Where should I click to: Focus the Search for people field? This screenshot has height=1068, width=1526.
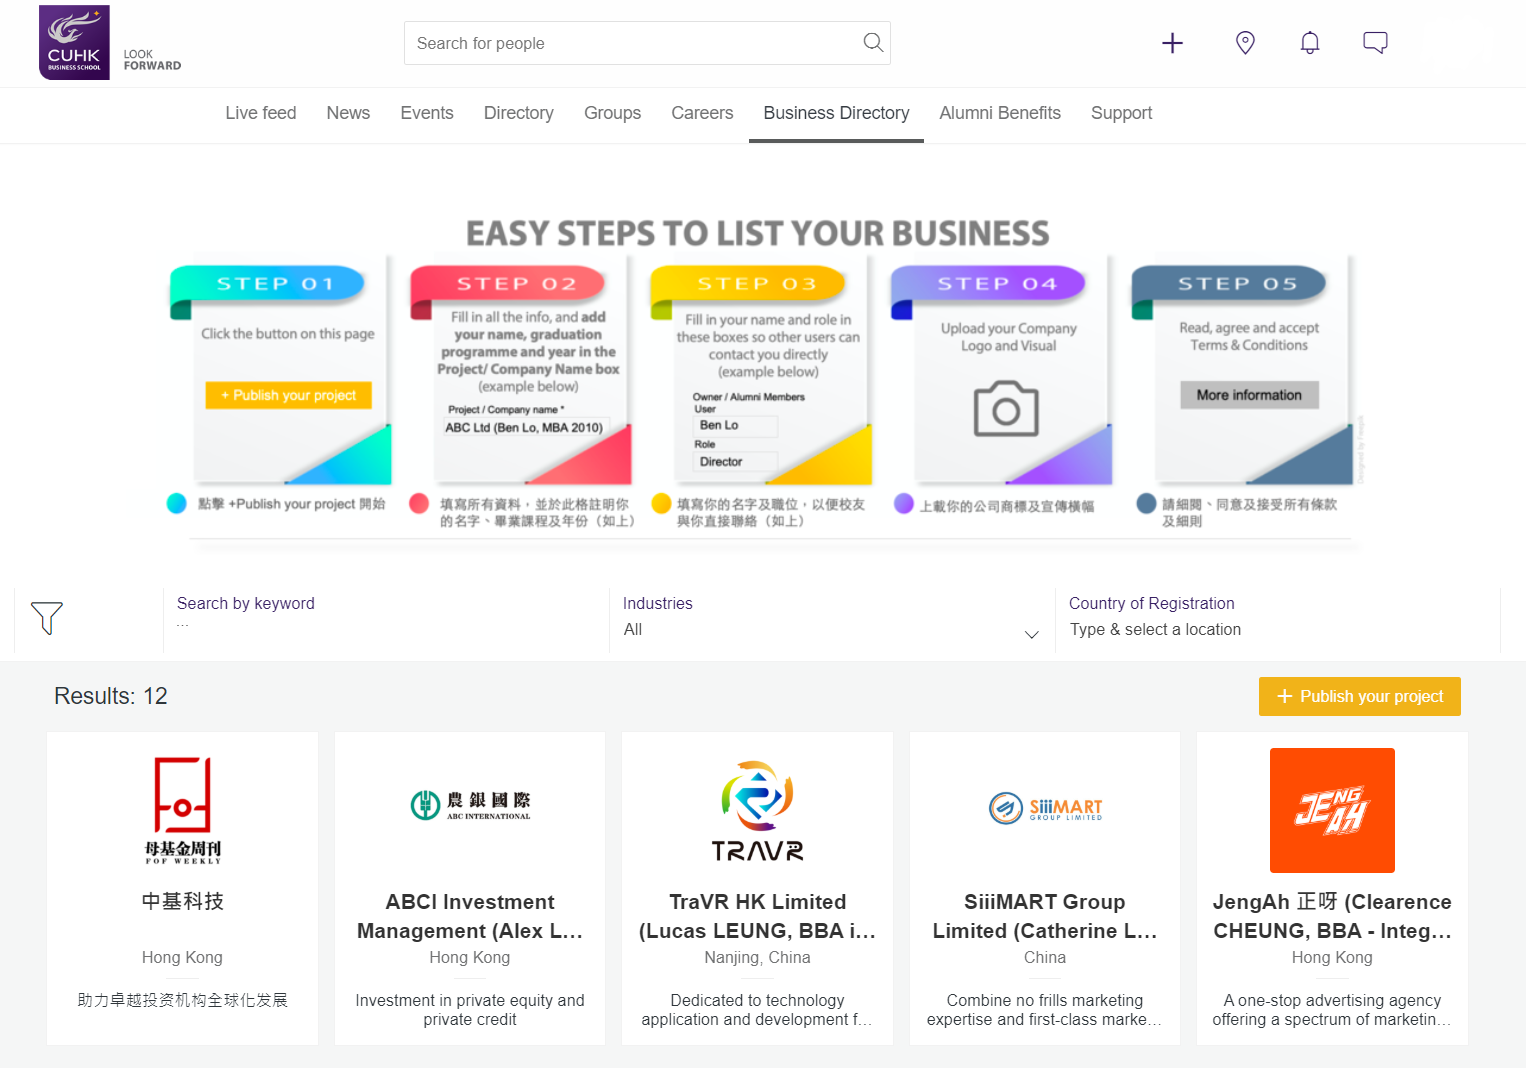tap(647, 43)
